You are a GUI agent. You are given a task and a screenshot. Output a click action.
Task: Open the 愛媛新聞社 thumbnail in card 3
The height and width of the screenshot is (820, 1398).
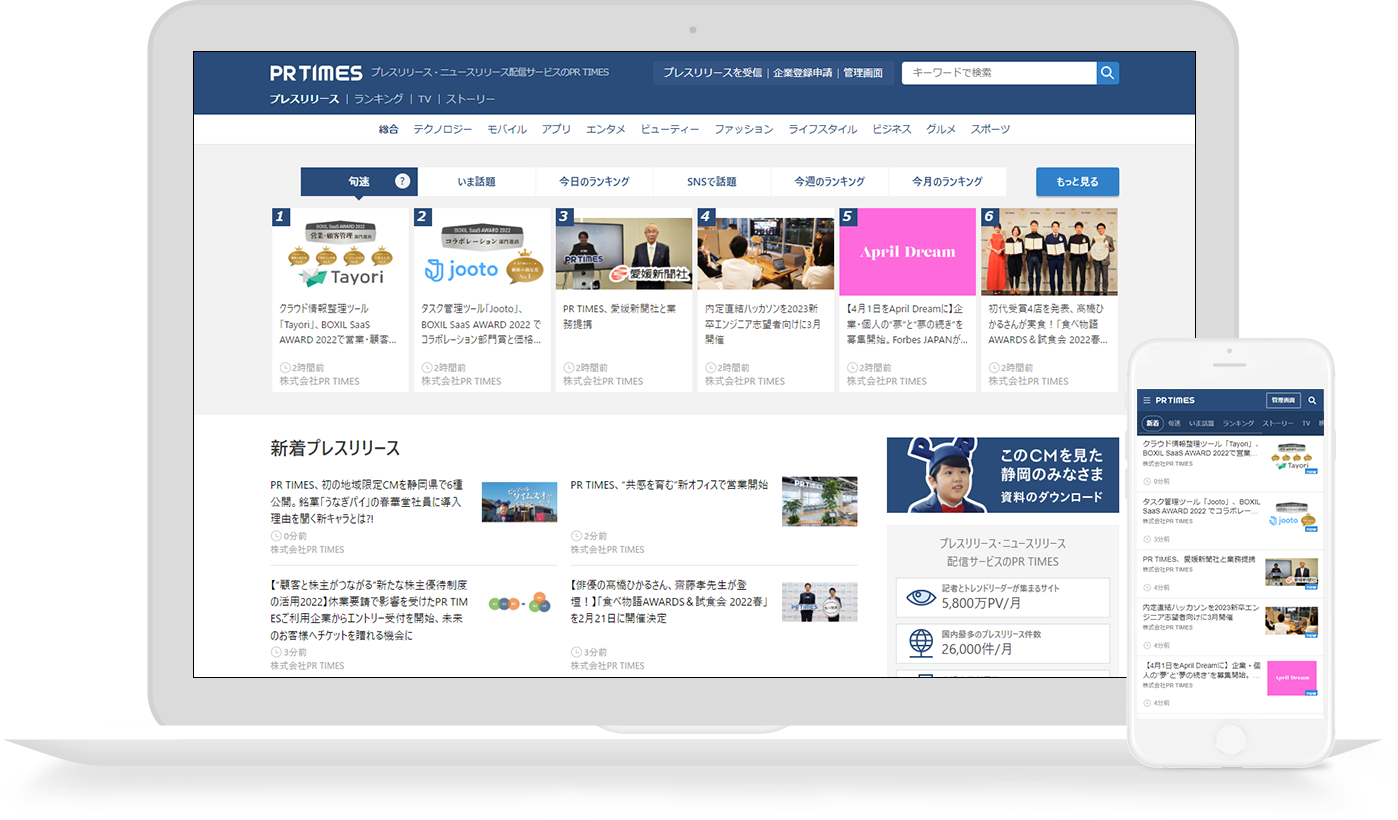coord(624,255)
